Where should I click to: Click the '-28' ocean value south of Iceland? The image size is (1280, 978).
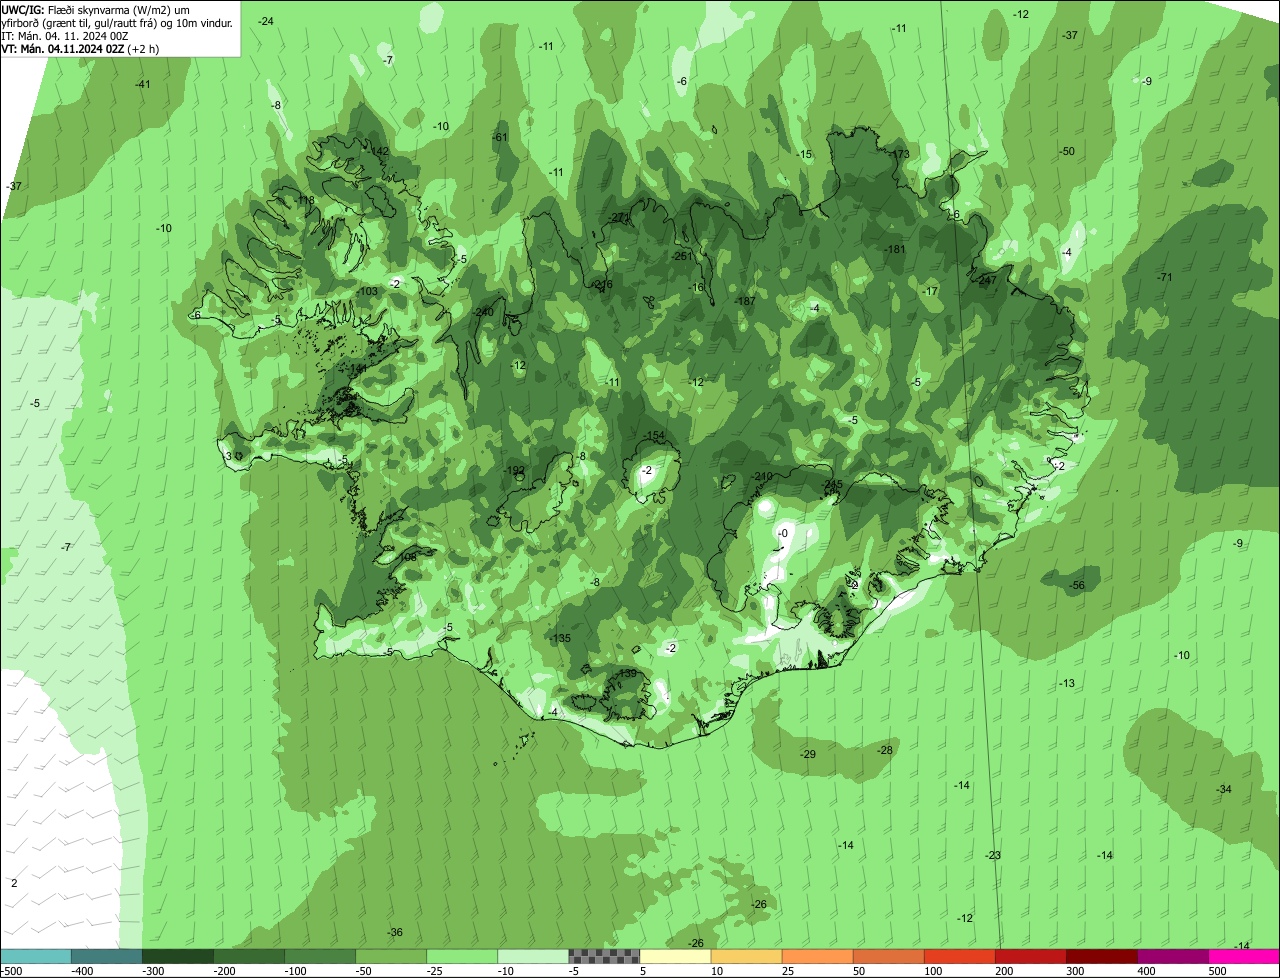point(885,750)
